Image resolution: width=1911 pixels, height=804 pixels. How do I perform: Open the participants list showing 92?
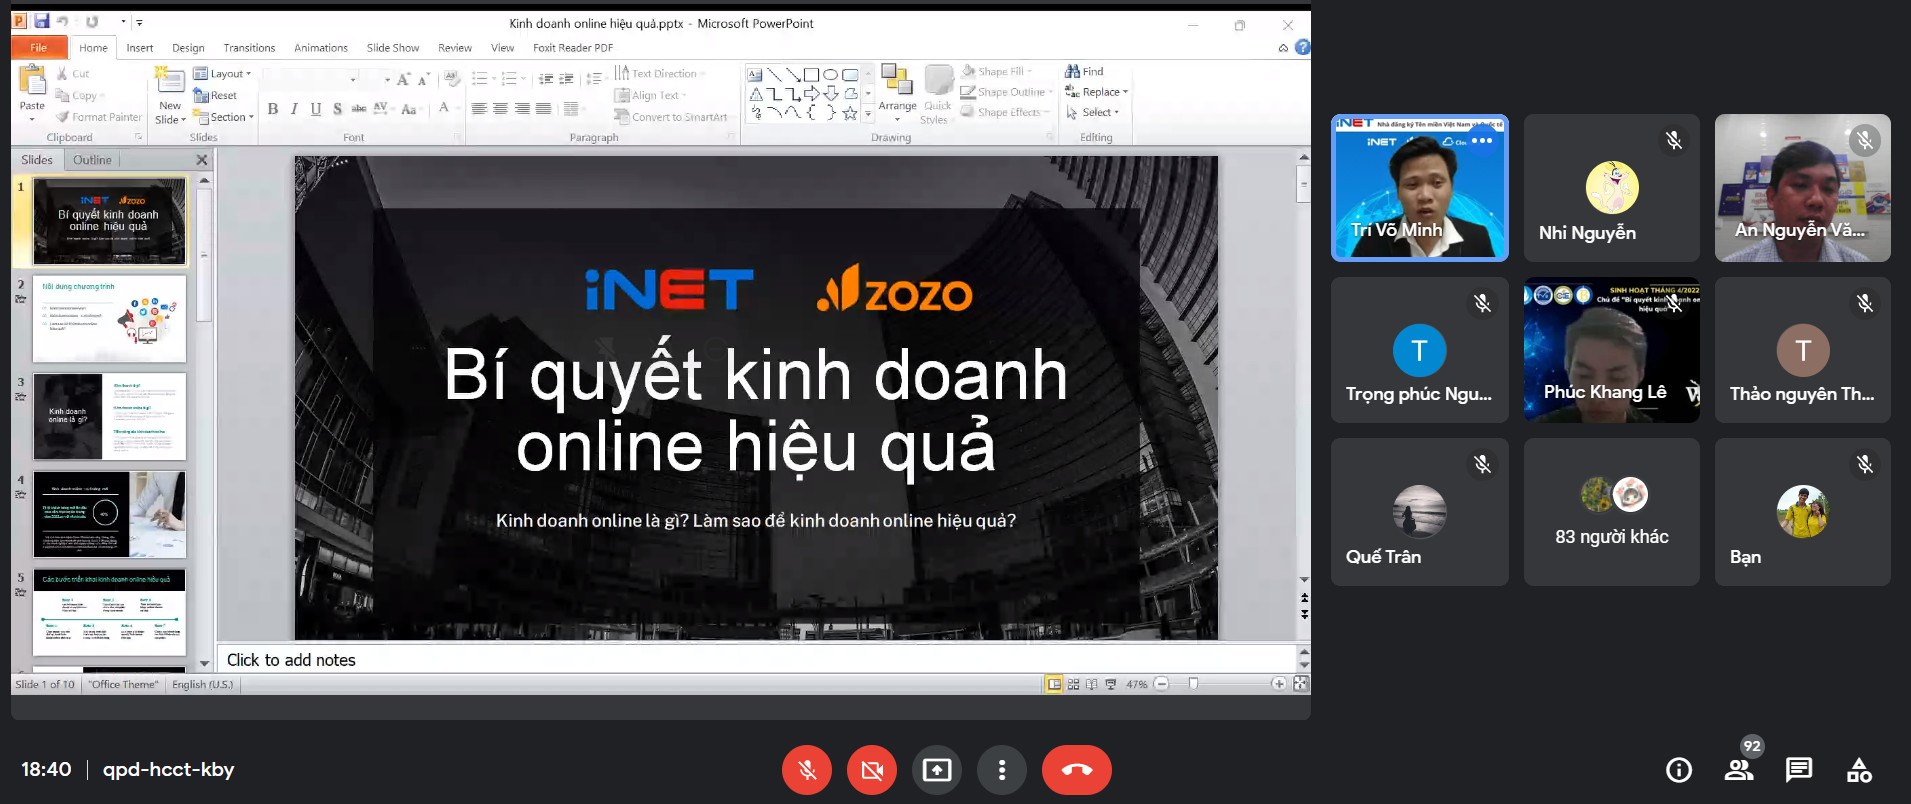pos(1739,770)
